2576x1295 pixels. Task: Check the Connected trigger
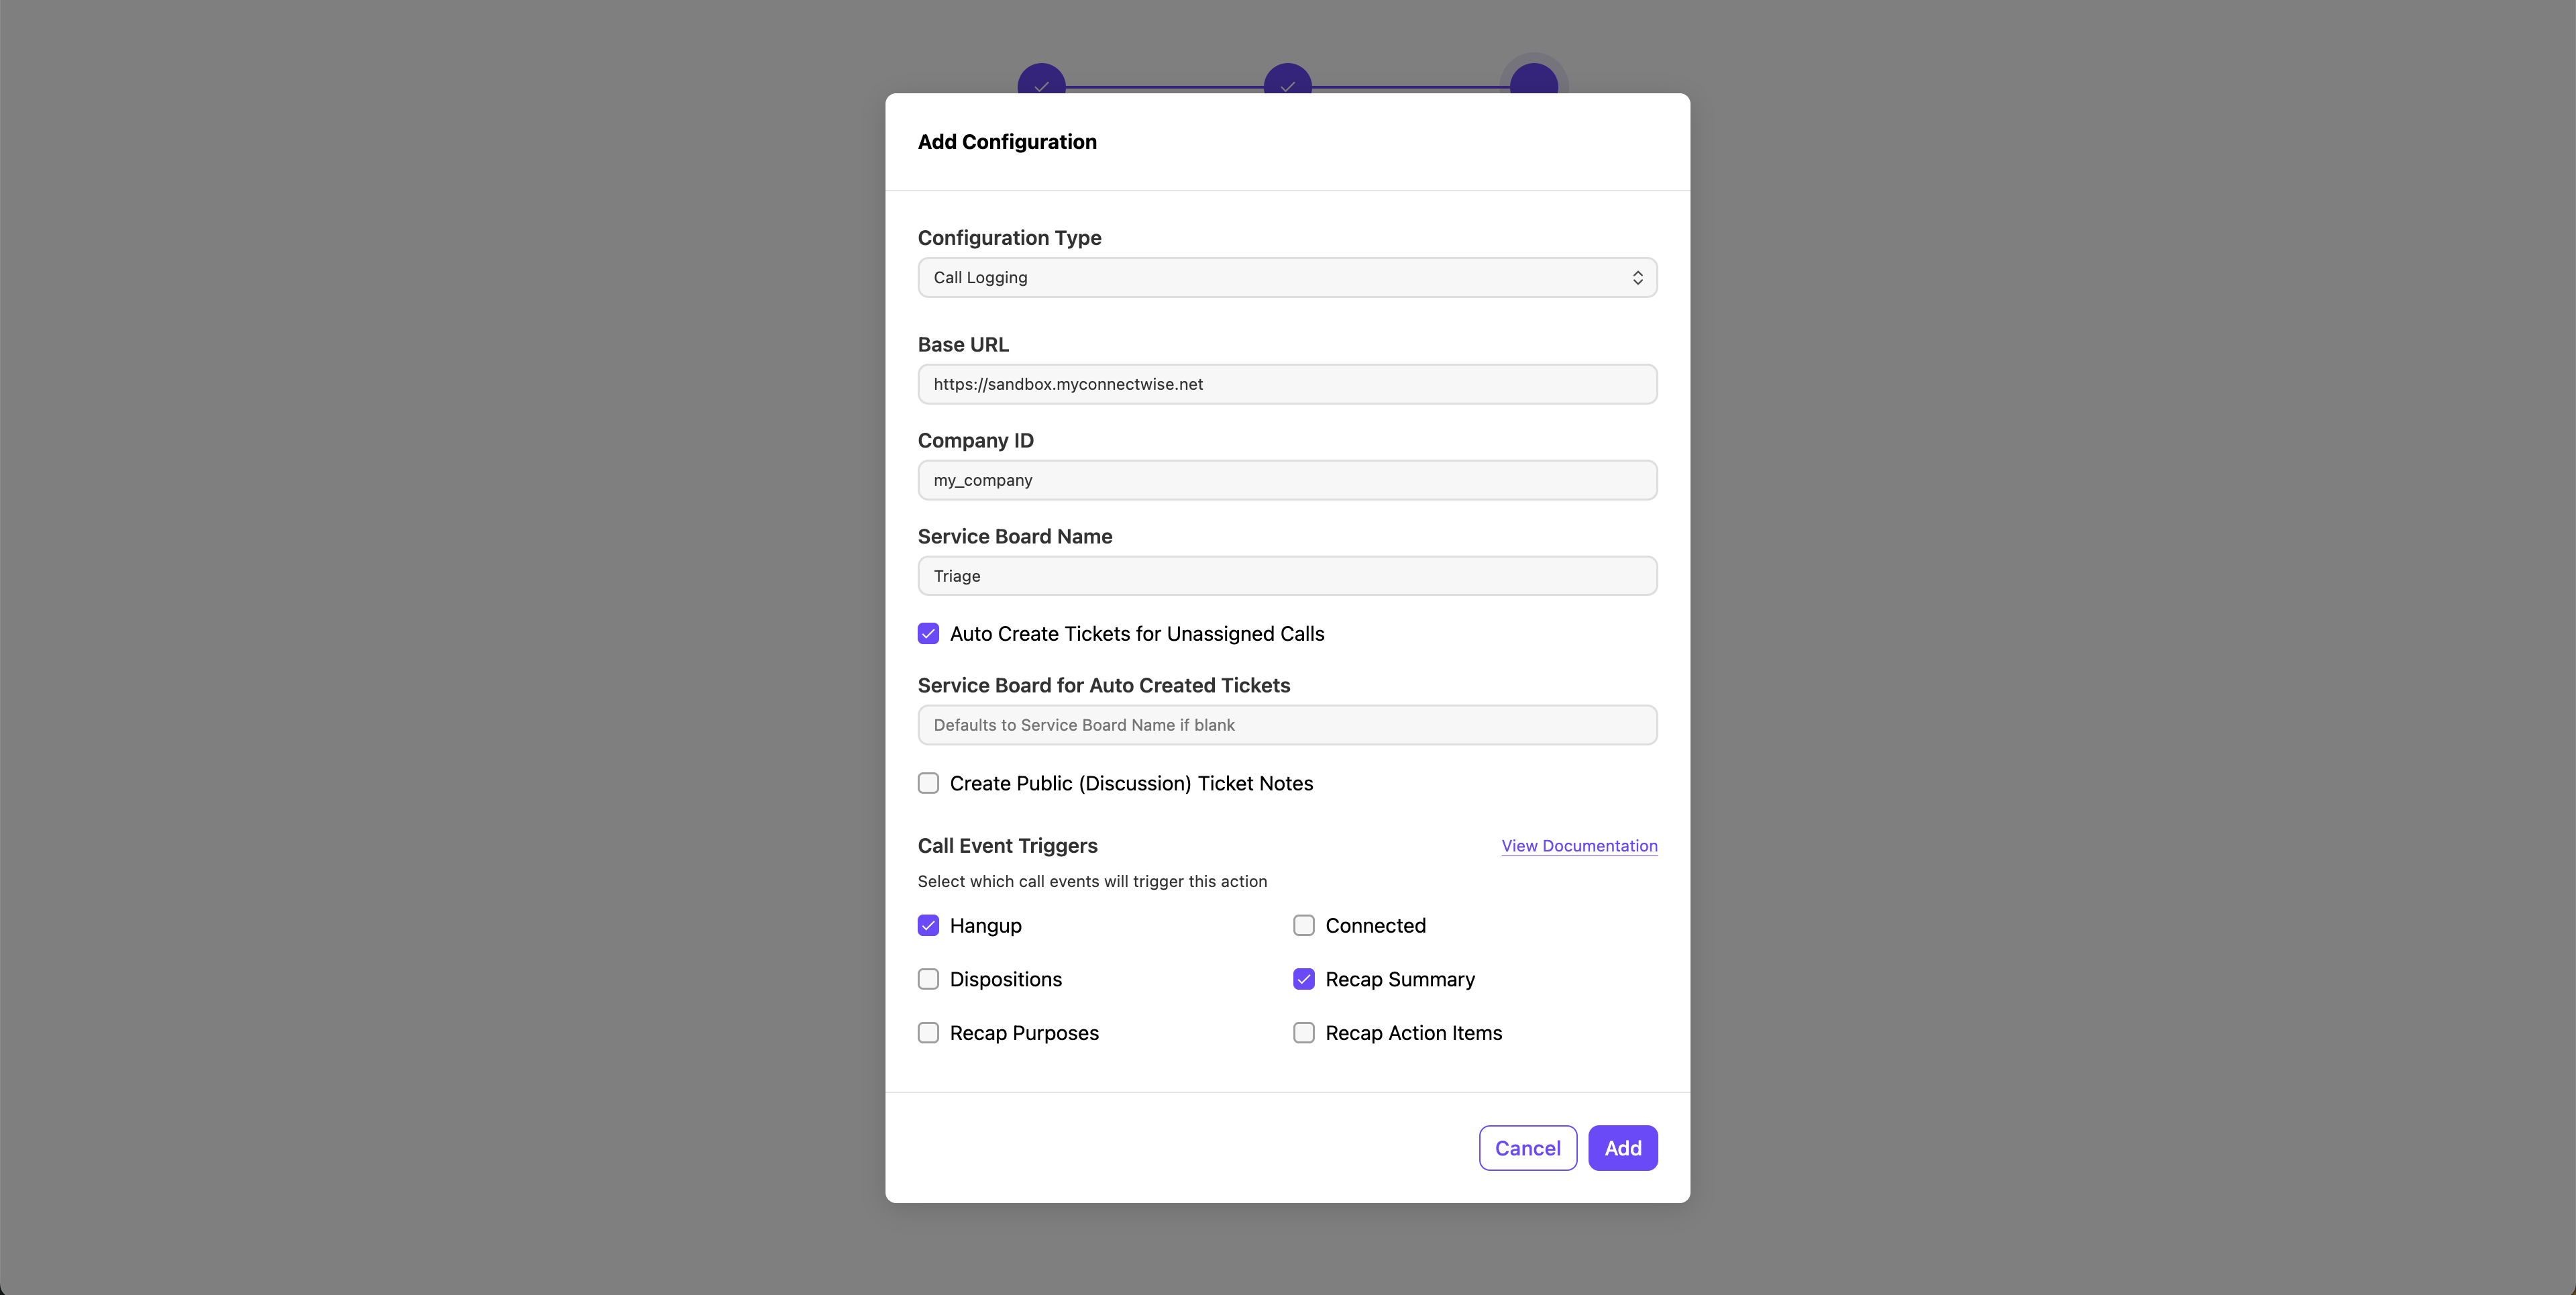point(1303,926)
